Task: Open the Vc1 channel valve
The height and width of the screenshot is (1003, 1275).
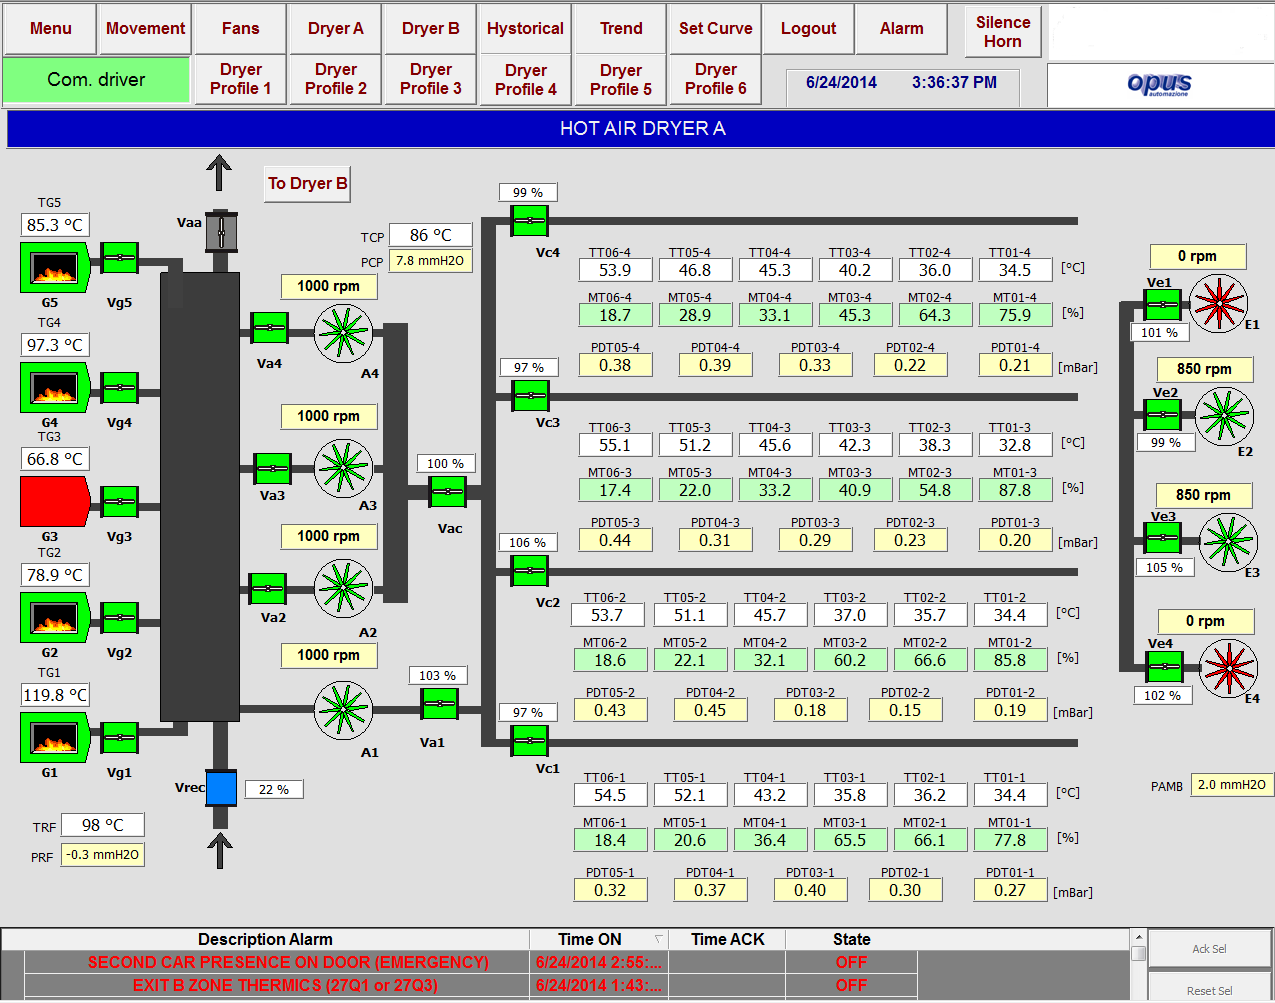Action: coord(529,741)
